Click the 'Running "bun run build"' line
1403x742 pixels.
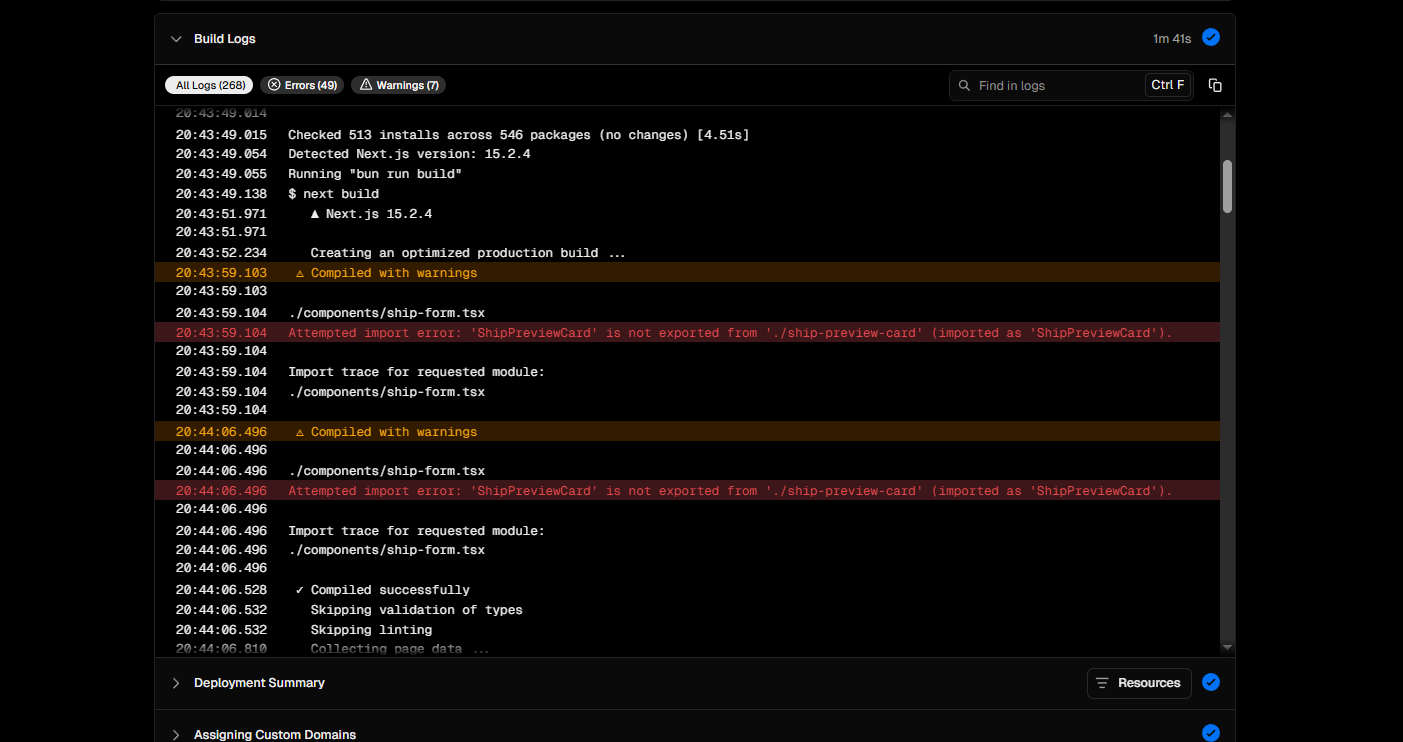(687, 174)
